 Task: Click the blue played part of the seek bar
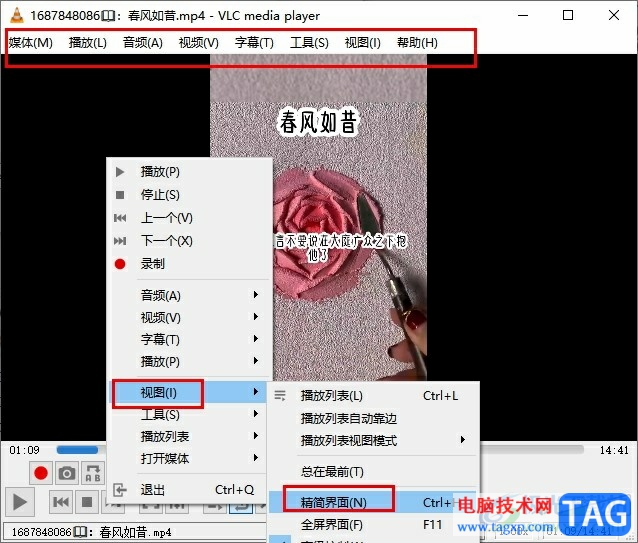[77, 450]
